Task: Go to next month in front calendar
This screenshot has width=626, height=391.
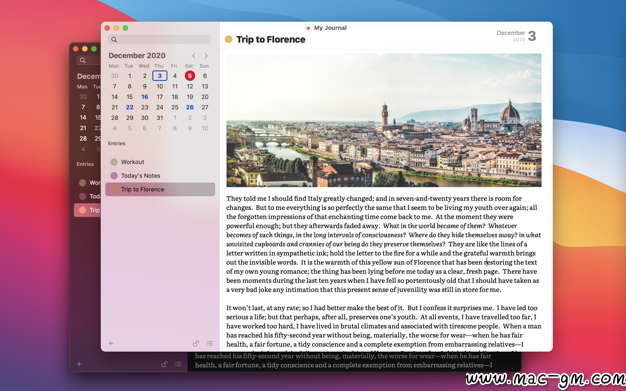Action: click(206, 56)
